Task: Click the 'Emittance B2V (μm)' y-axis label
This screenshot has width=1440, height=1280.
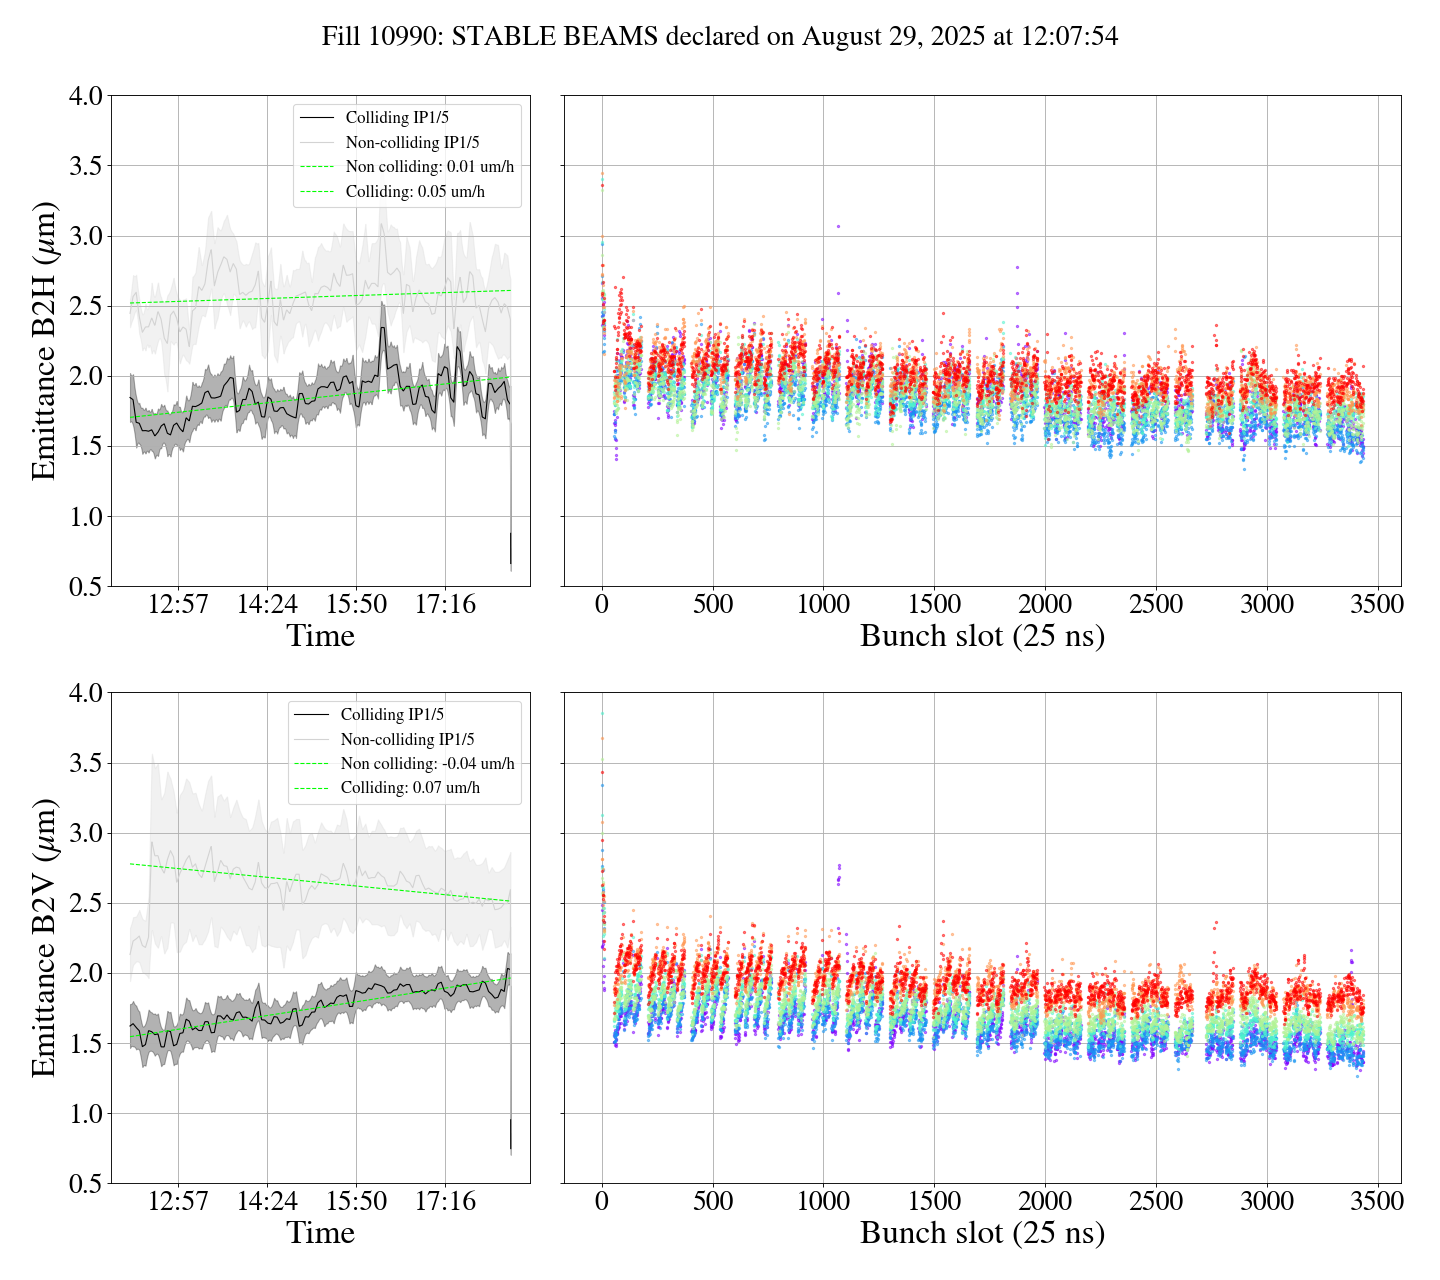Action: pyautogui.click(x=44, y=938)
